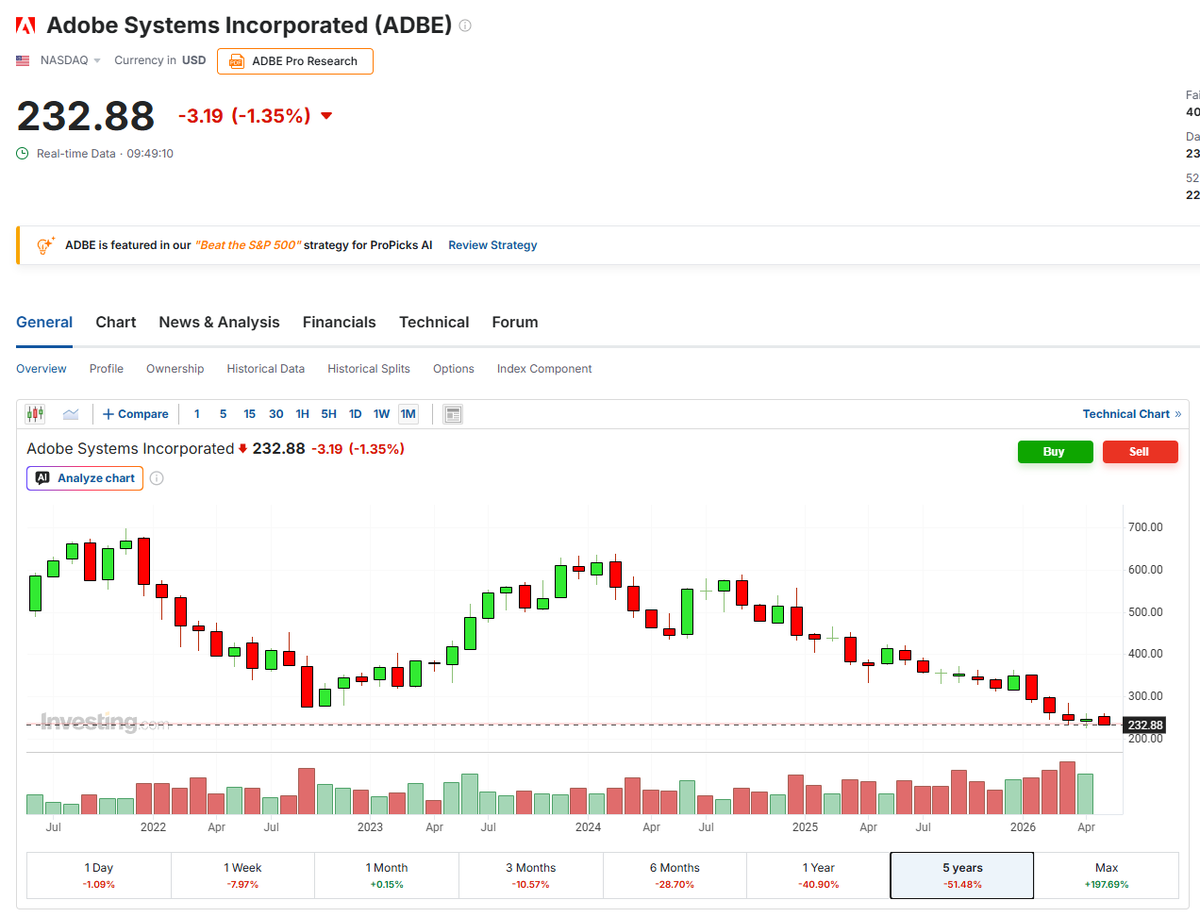
Task: Select the 5 years performance range
Action: click(x=962, y=876)
